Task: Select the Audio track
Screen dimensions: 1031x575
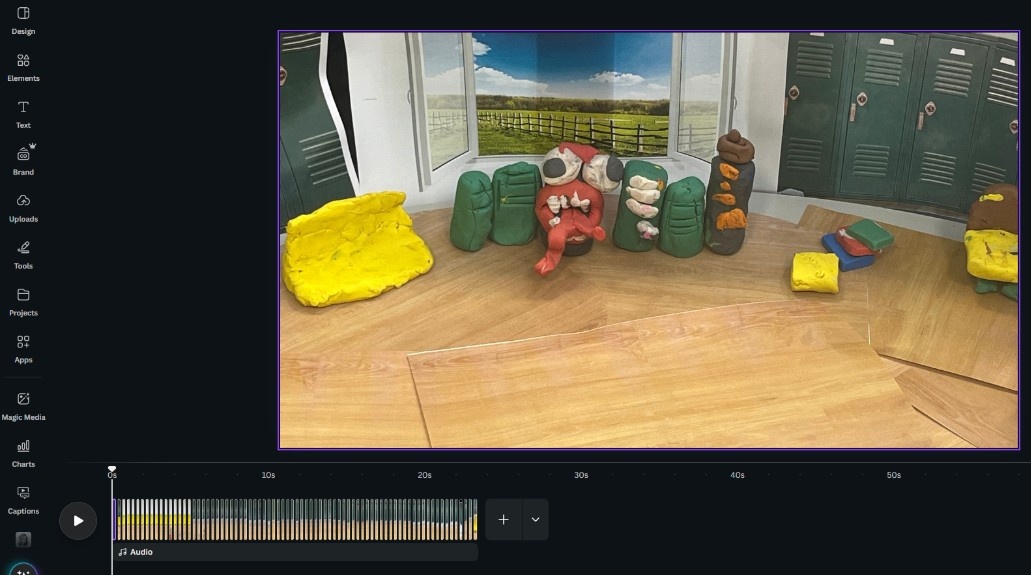Action: point(296,552)
